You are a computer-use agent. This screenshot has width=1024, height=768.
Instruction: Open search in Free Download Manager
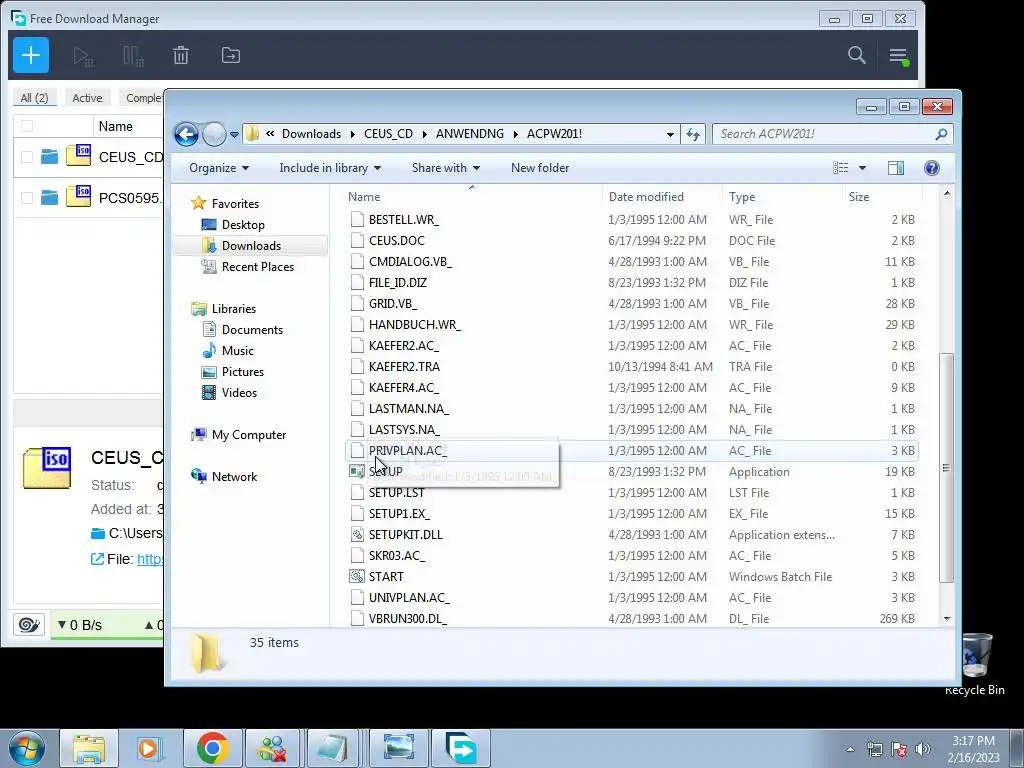pos(857,55)
